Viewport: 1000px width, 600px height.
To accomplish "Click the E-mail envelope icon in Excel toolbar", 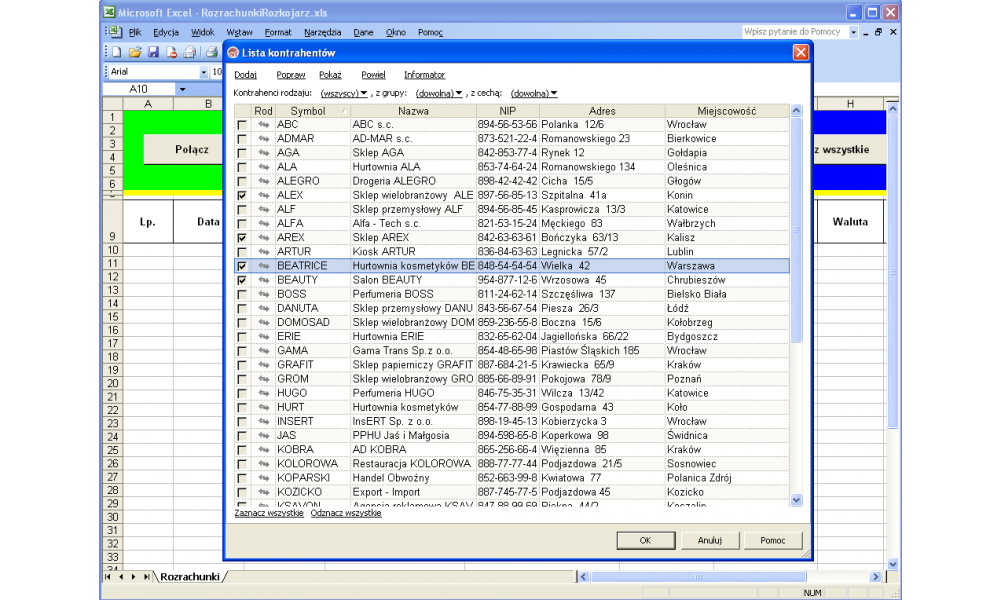I will click(190, 52).
